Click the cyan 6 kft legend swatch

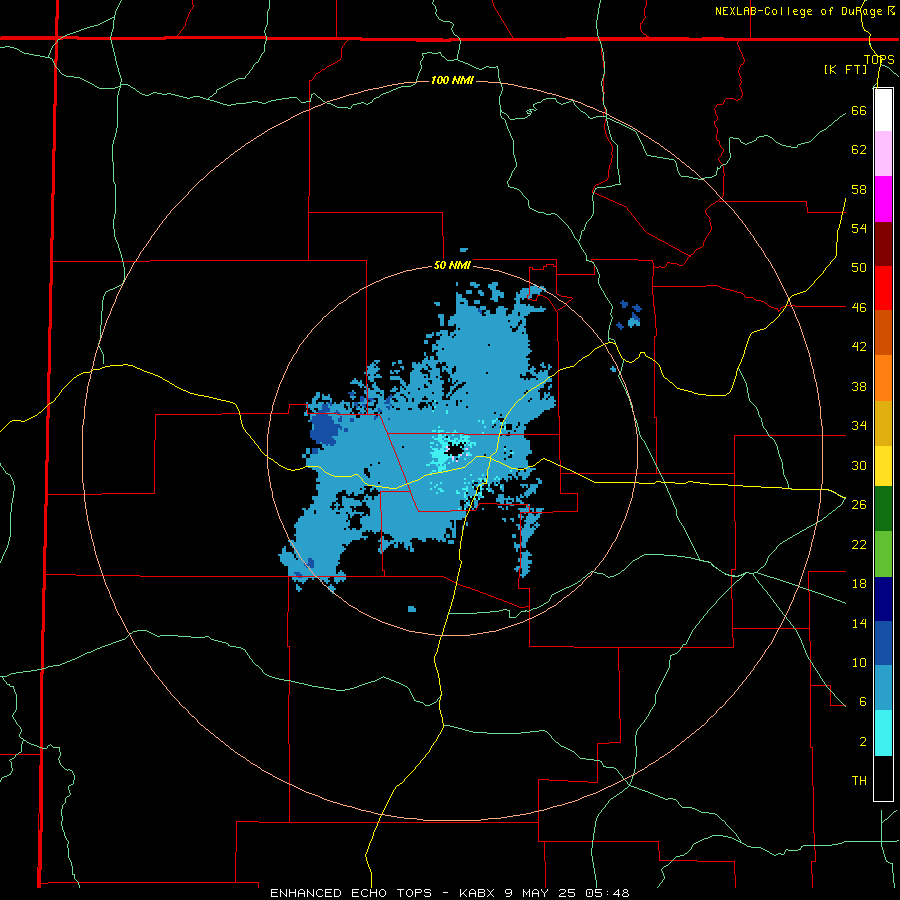click(883, 733)
